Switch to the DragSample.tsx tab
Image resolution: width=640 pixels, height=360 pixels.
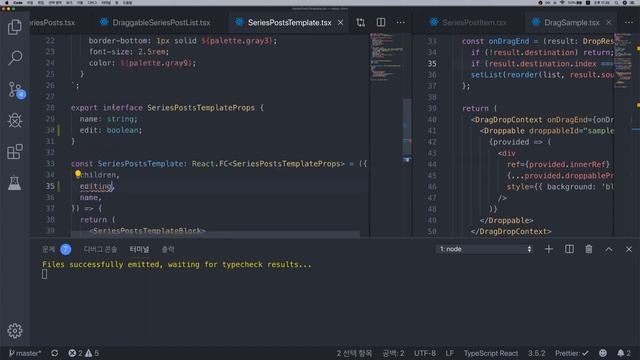(x=571, y=22)
